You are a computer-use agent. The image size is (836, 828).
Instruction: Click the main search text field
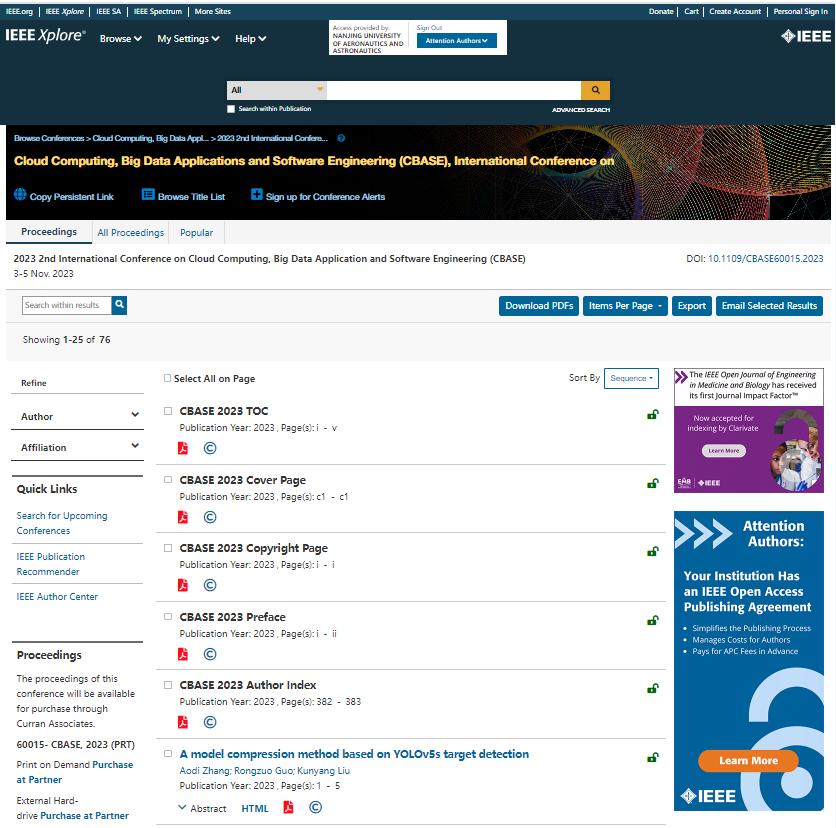coord(454,90)
